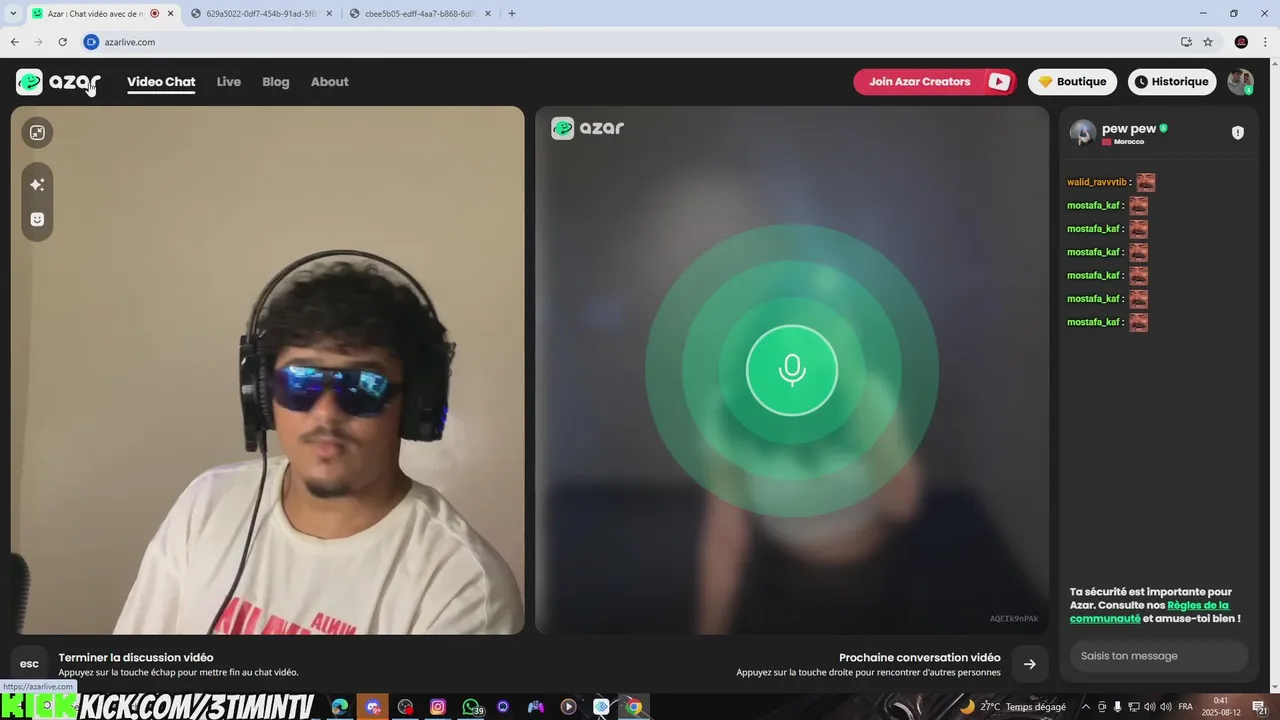Screen dimensions: 1280x720
Task: Open Google Chrome from the taskbar
Action: [x=634, y=707]
